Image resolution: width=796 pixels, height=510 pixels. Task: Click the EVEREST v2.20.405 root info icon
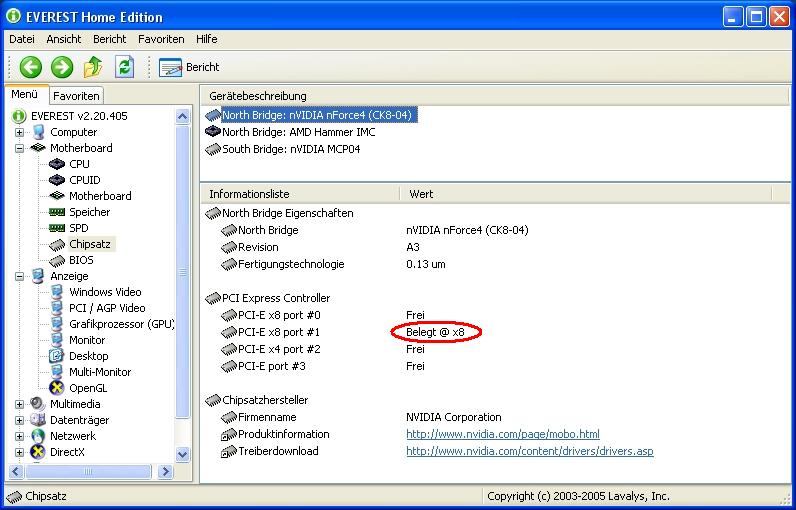[x=19, y=116]
